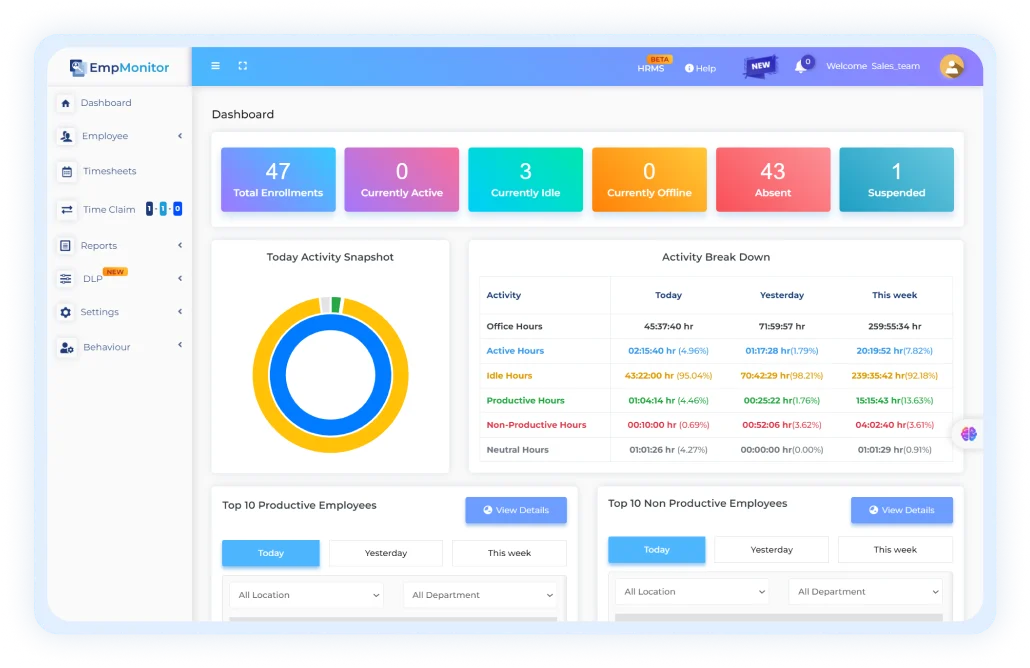Image resolution: width=1030 pixels, height=668 pixels.
Task: Click the brain icon on right edge
Action: pos(968,434)
